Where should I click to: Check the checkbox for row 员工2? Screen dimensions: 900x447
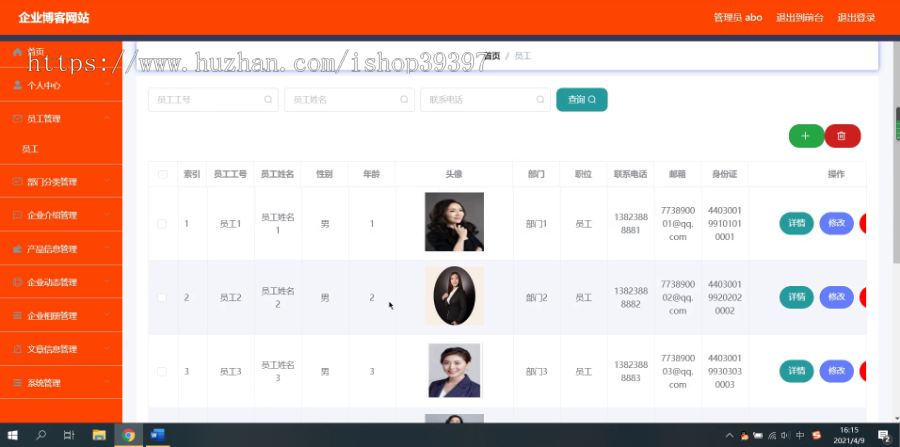(162, 297)
